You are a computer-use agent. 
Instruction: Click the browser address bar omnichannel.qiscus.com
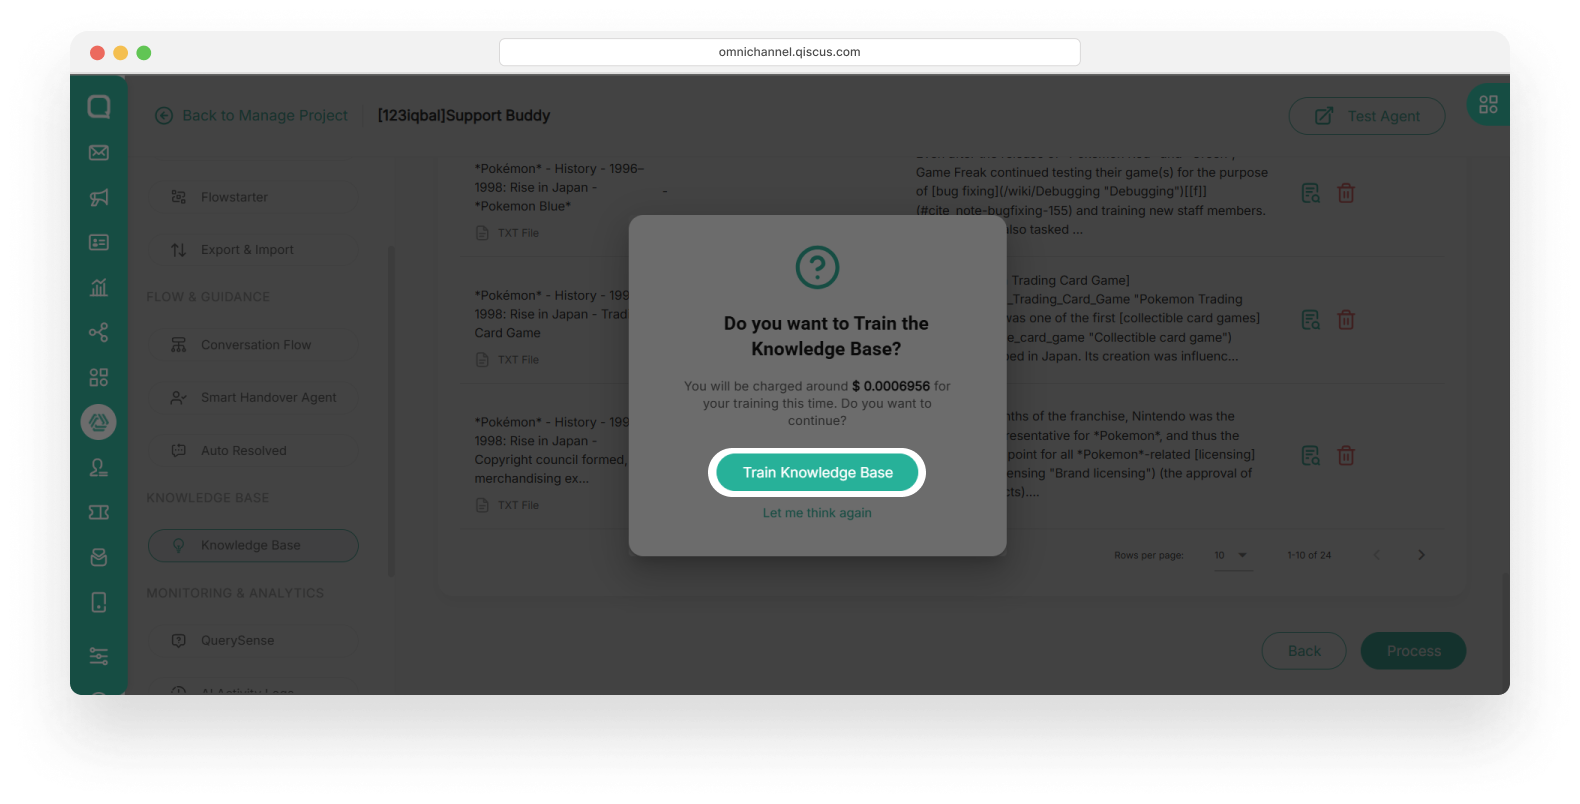(790, 52)
